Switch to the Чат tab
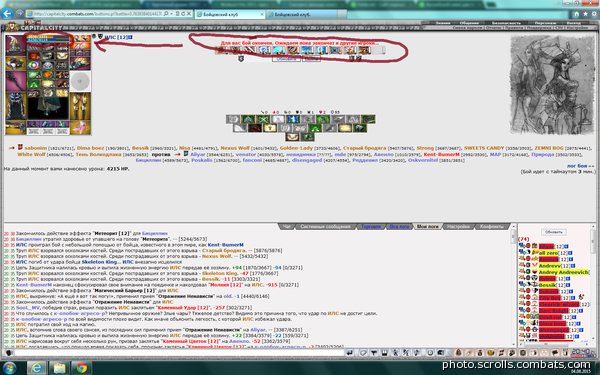 (x=286, y=227)
